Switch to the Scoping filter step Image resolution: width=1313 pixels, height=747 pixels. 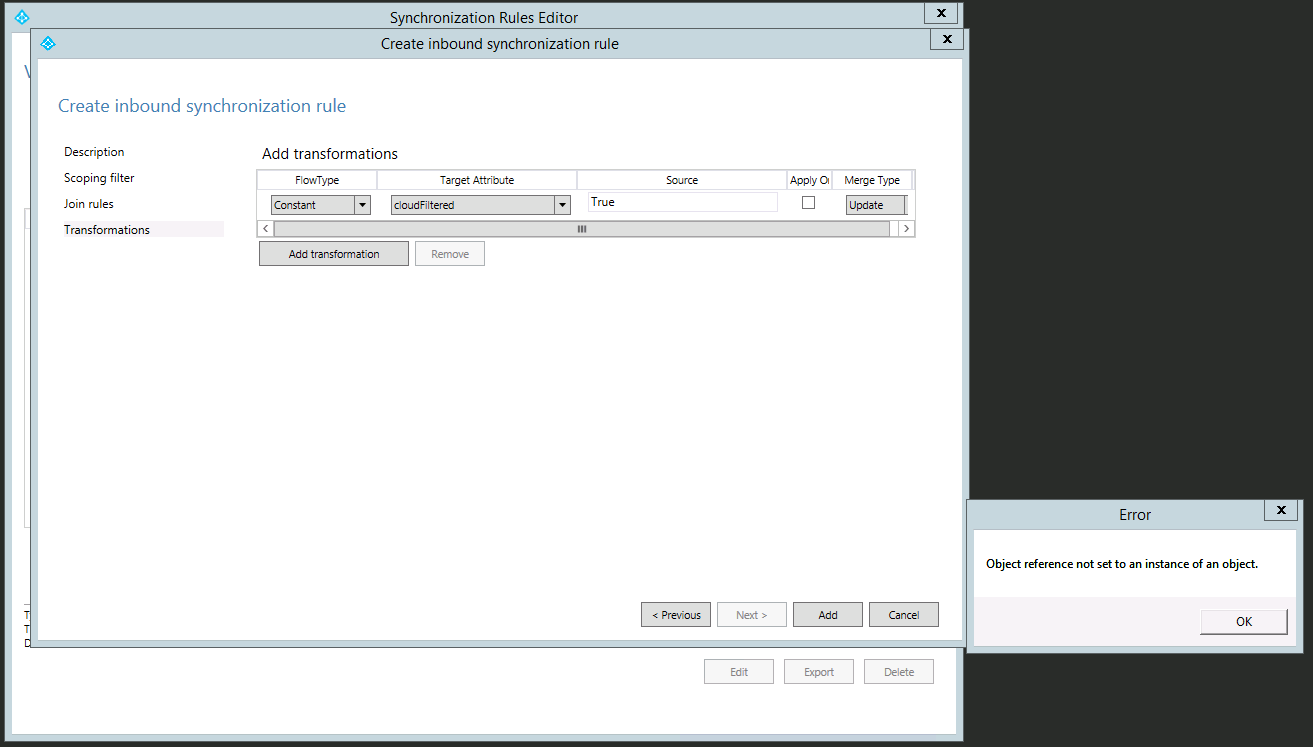click(x=99, y=178)
